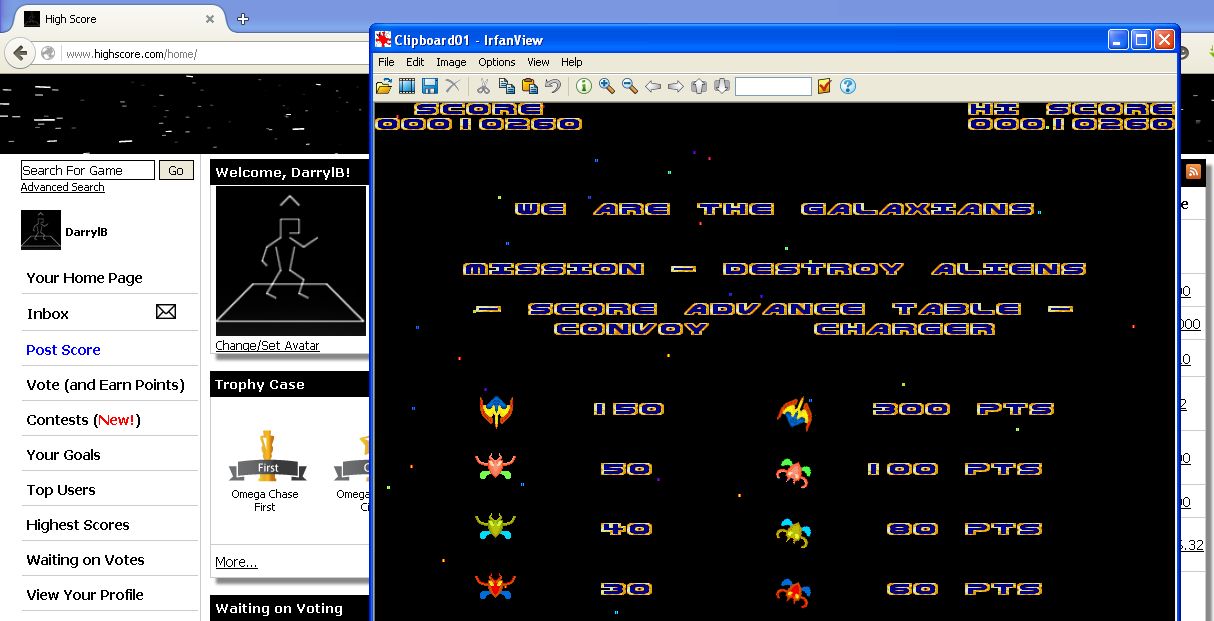1214x621 pixels.
Task: Open the Edit menu in IrfanView
Action: point(415,62)
